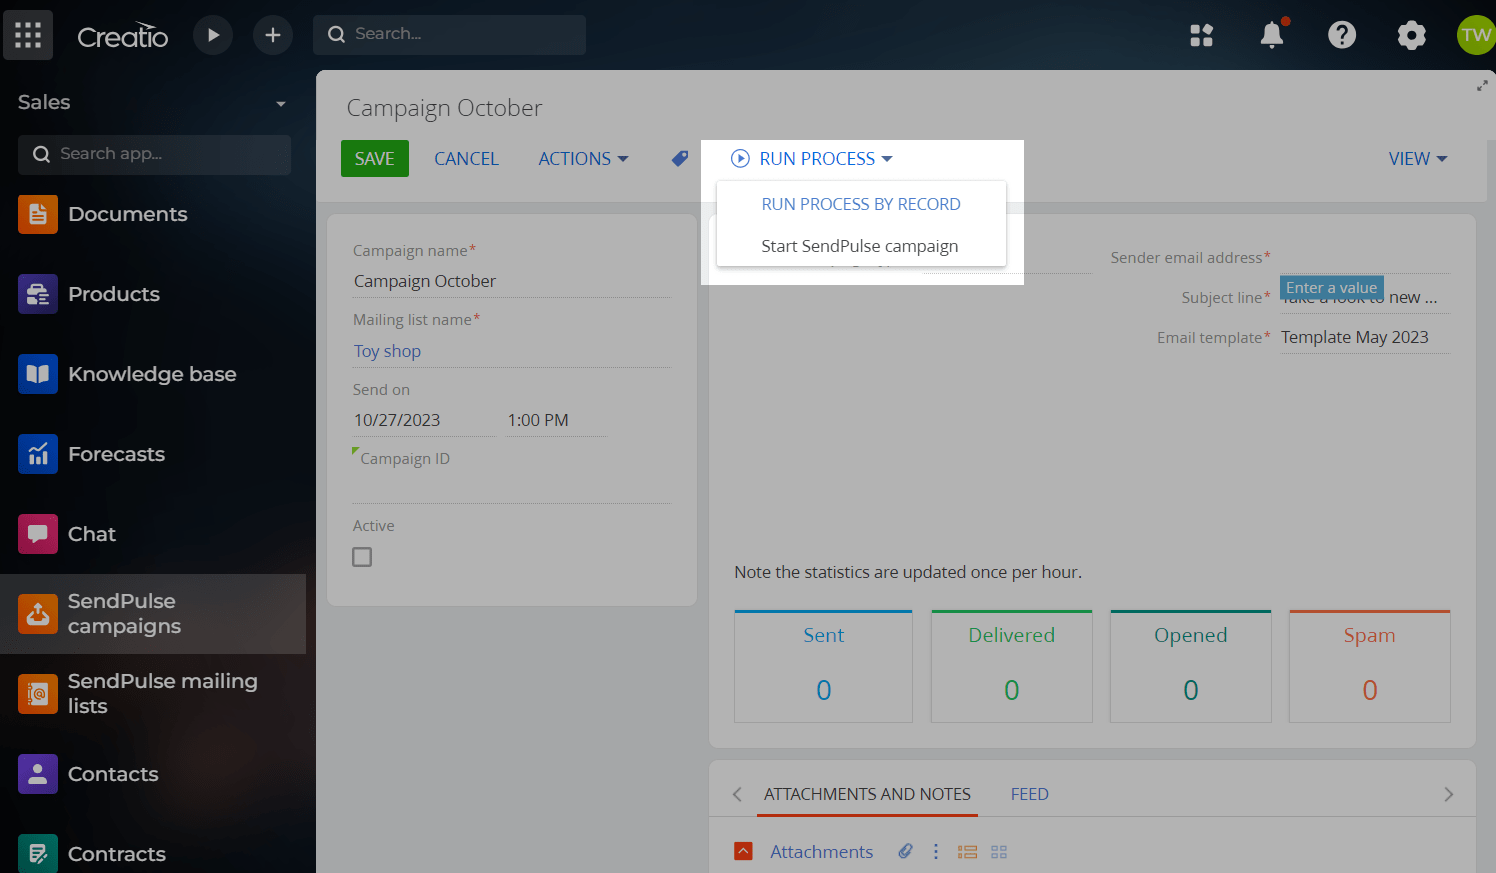Click the Spam statistics tile

pos(1369,666)
